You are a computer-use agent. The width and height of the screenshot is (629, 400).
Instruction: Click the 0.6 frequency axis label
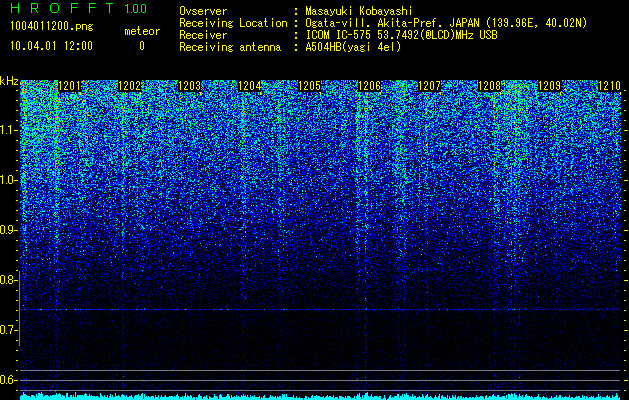click(x=9, y=380)
